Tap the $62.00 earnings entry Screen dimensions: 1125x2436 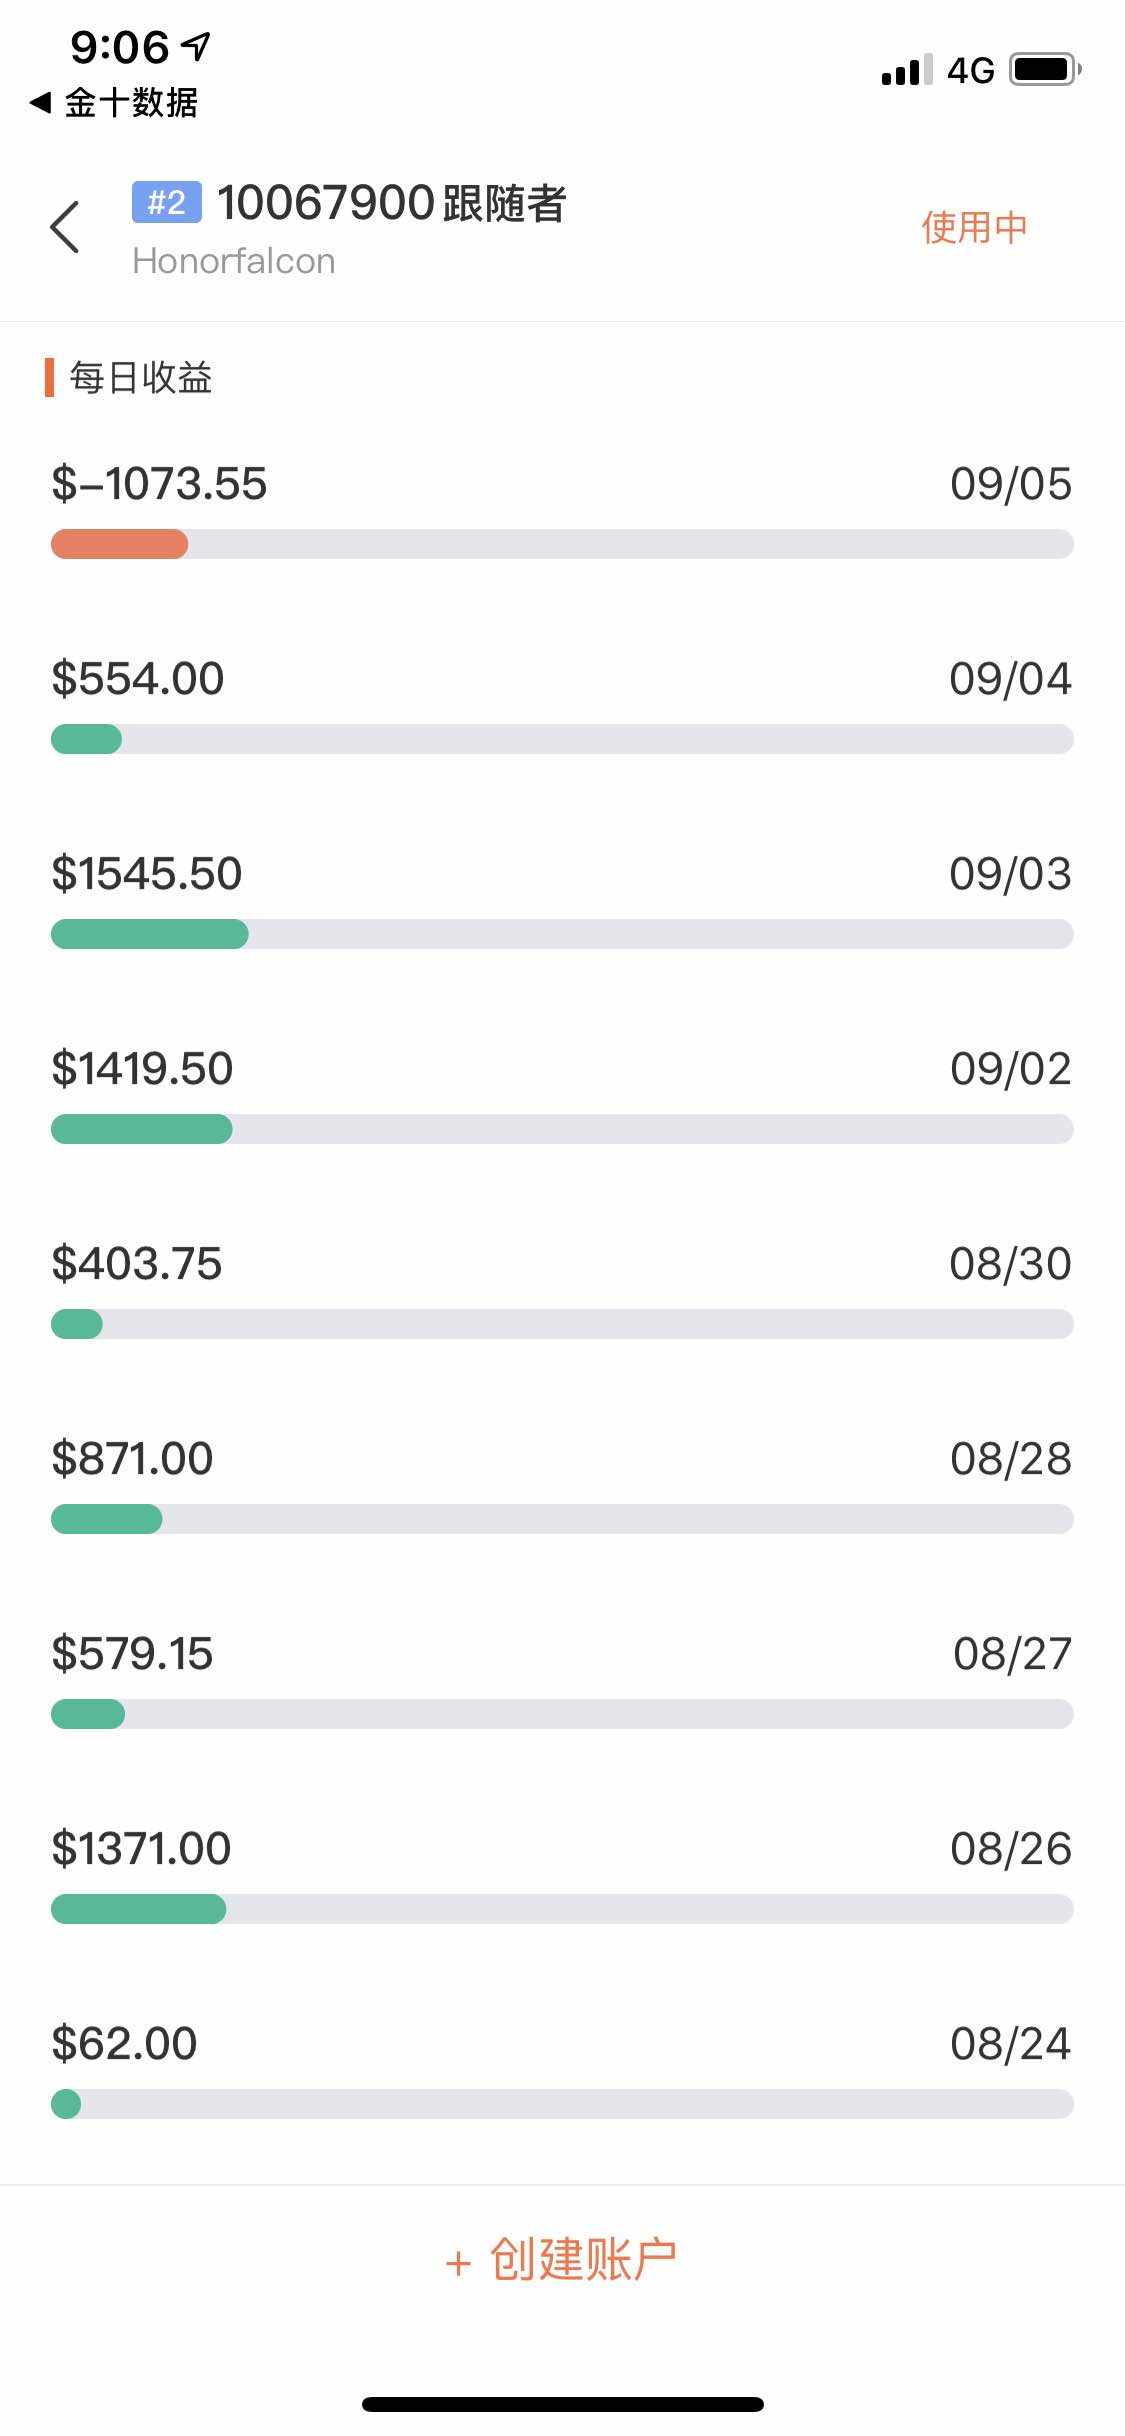click(x=124, y=2043)
